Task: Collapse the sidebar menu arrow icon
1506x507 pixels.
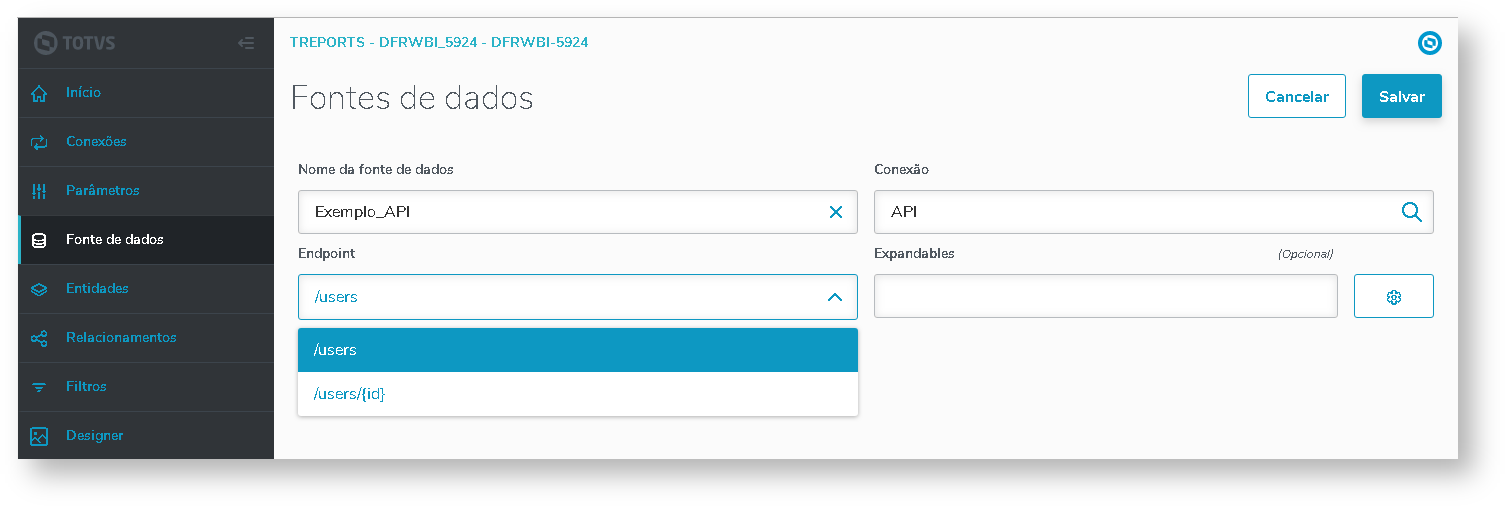Action: click(x=246, y=43)
